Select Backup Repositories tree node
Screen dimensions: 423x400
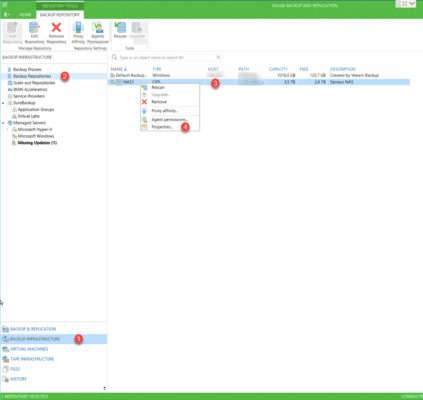pyautogui.click(x=32, y=76)
